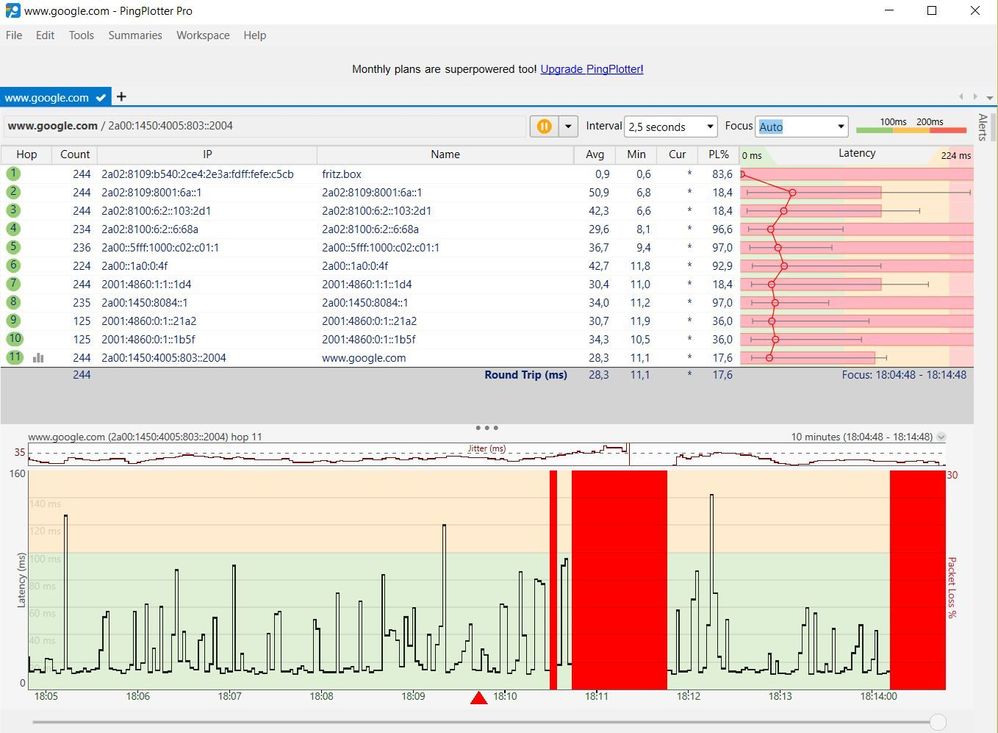Open the Summaries menu
Viewport: 998px width, 733px height.
click(x=135, y=35)
